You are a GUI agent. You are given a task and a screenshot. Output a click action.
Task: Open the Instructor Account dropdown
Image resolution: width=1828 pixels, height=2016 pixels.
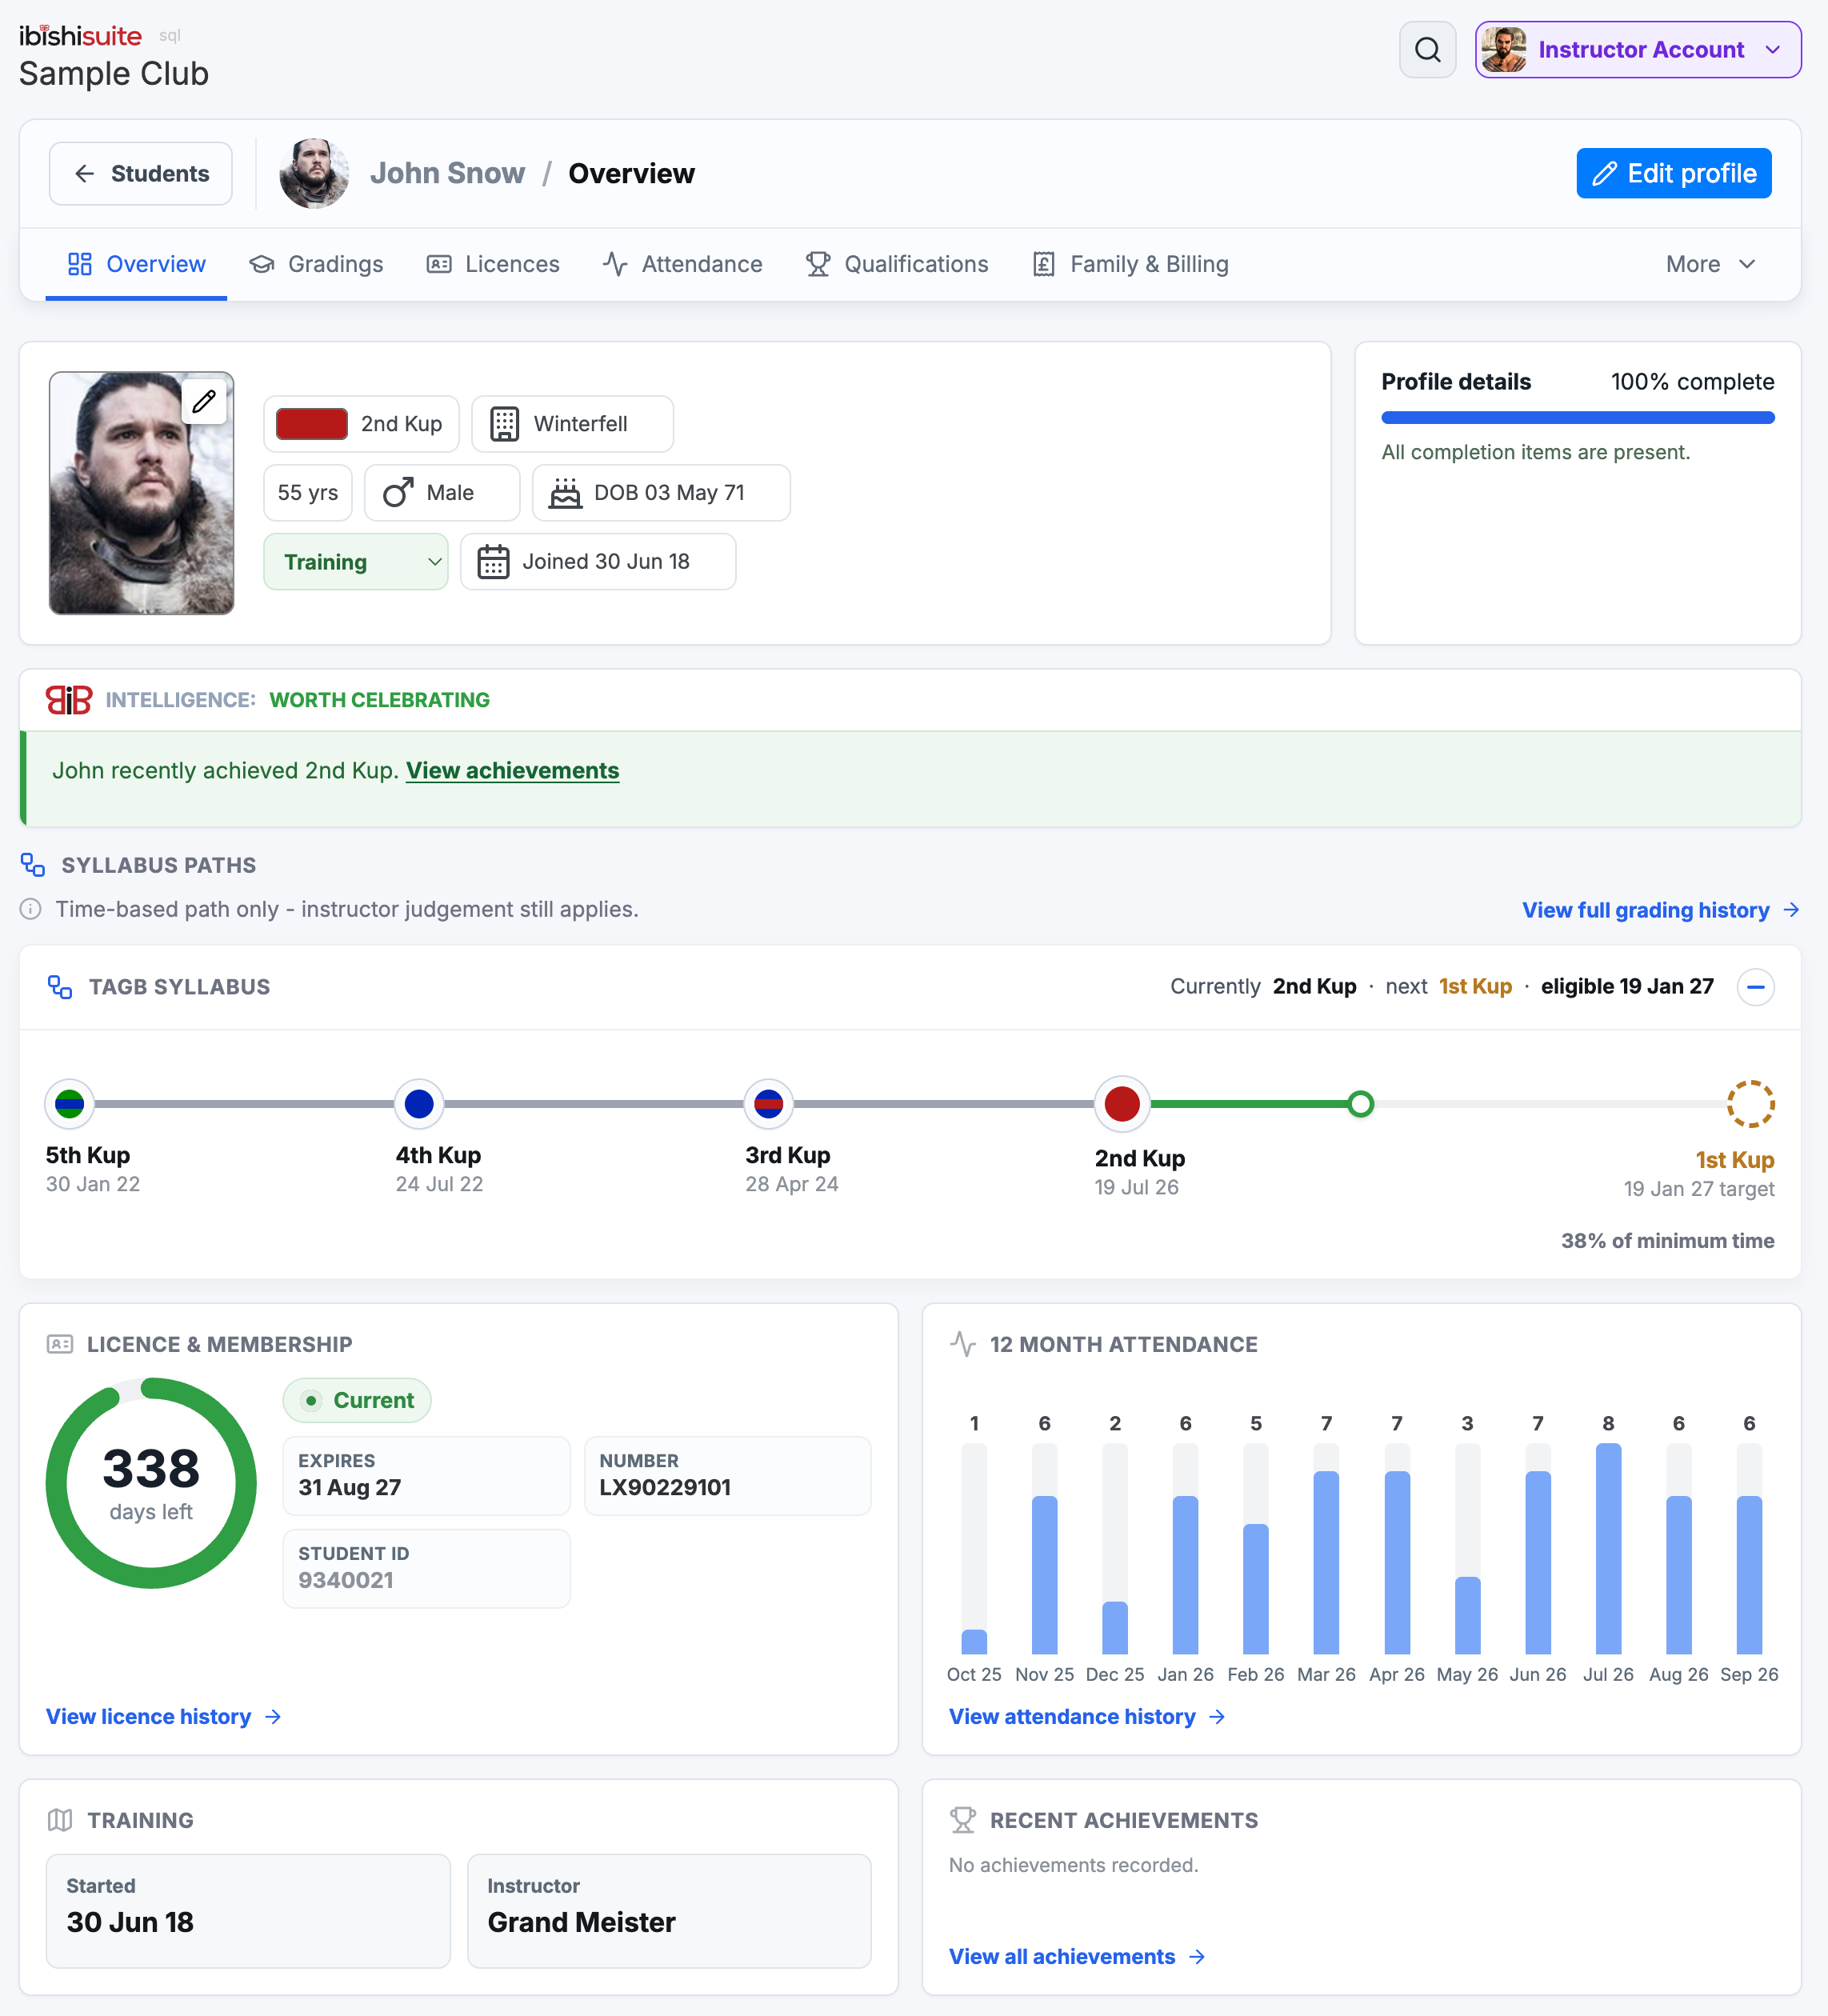[1638, 49]
